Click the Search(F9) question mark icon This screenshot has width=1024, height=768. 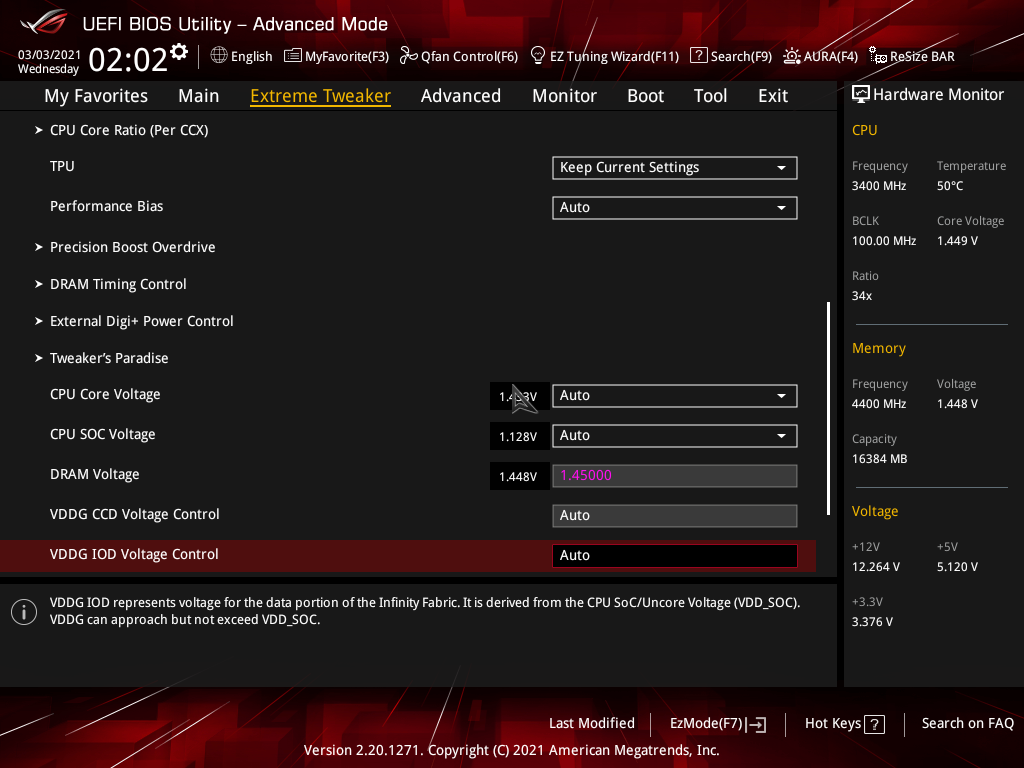698,56
